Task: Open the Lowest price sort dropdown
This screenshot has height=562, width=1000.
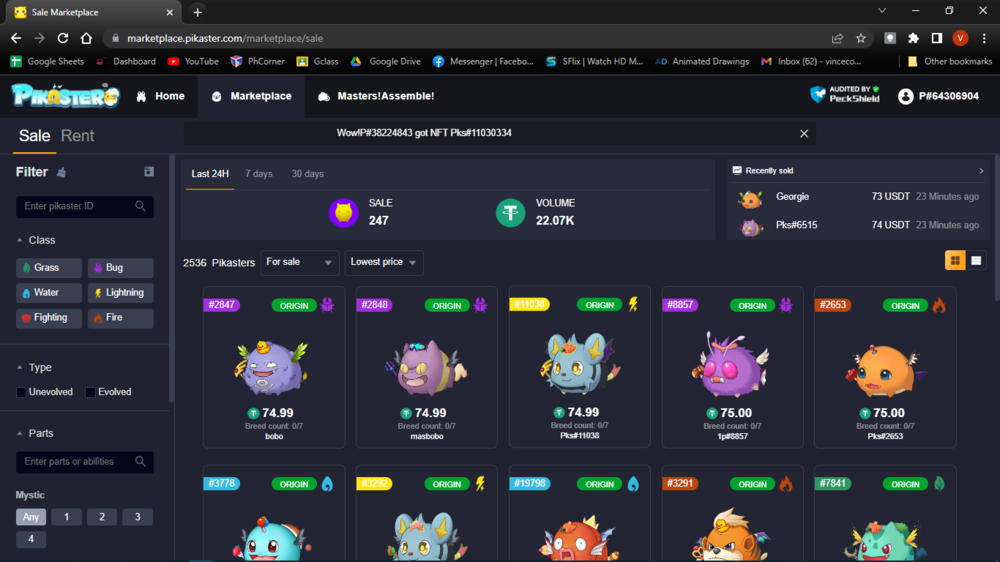Action: pyautogui.click(x=384, y=262)
